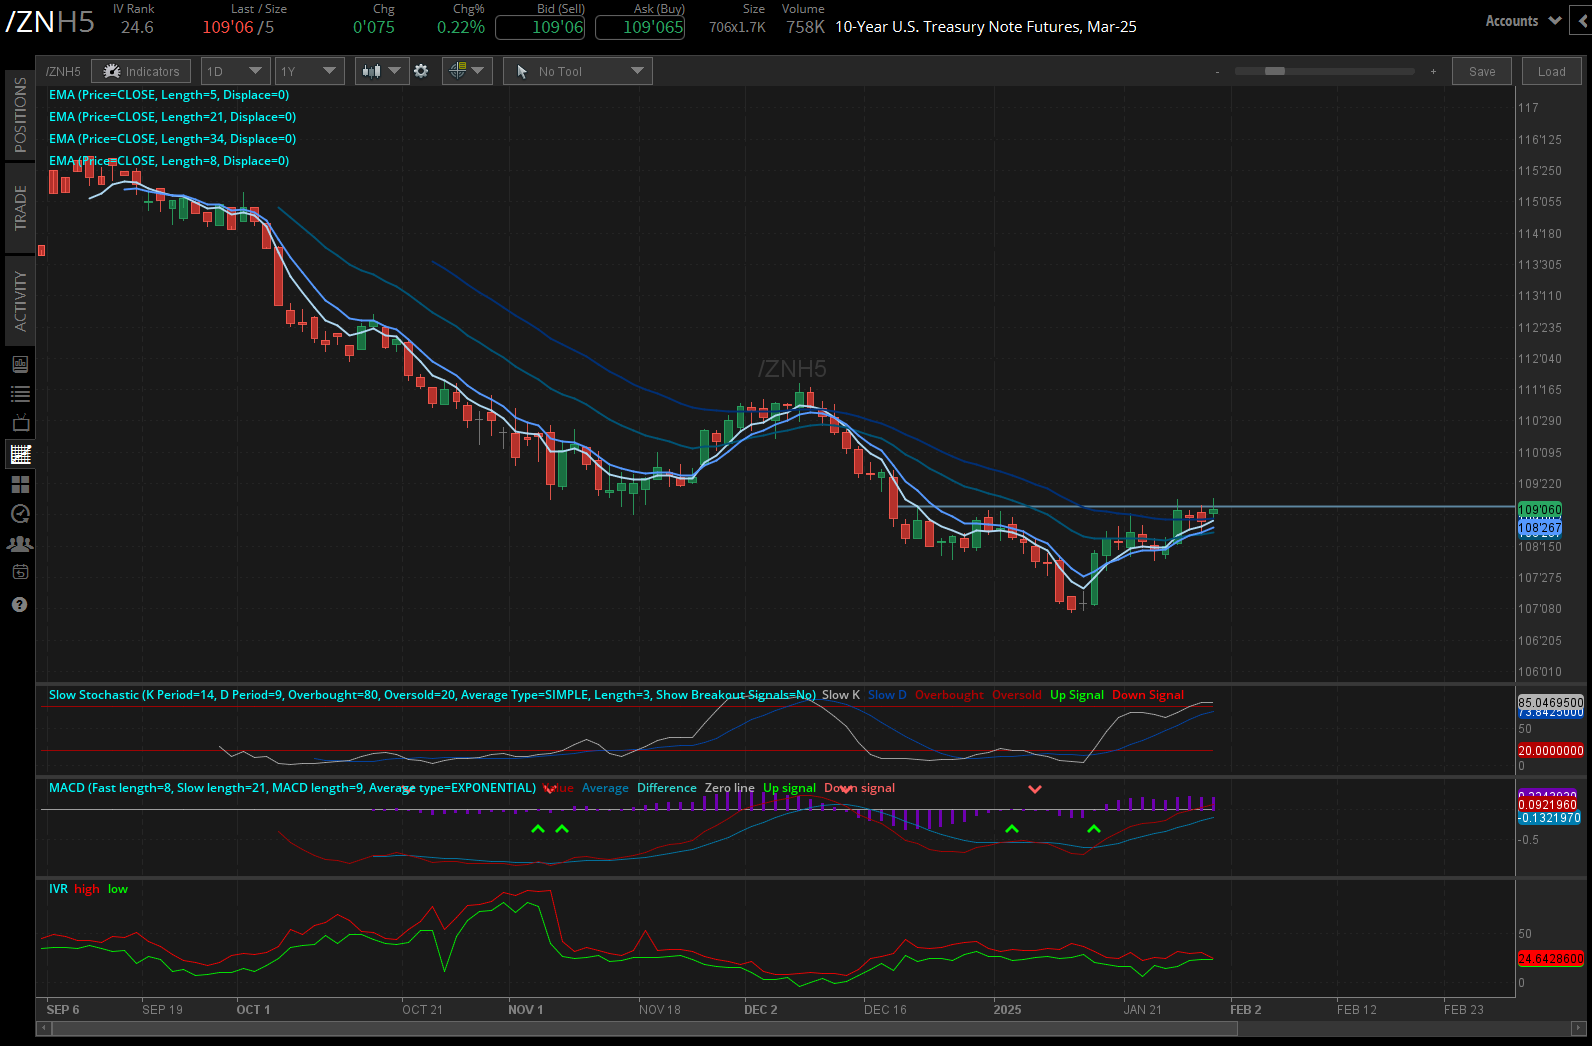Screen dimensions: 1592x1046
Task: Open the portfolio report icon in sidebar
Action: tap(20, 364)
